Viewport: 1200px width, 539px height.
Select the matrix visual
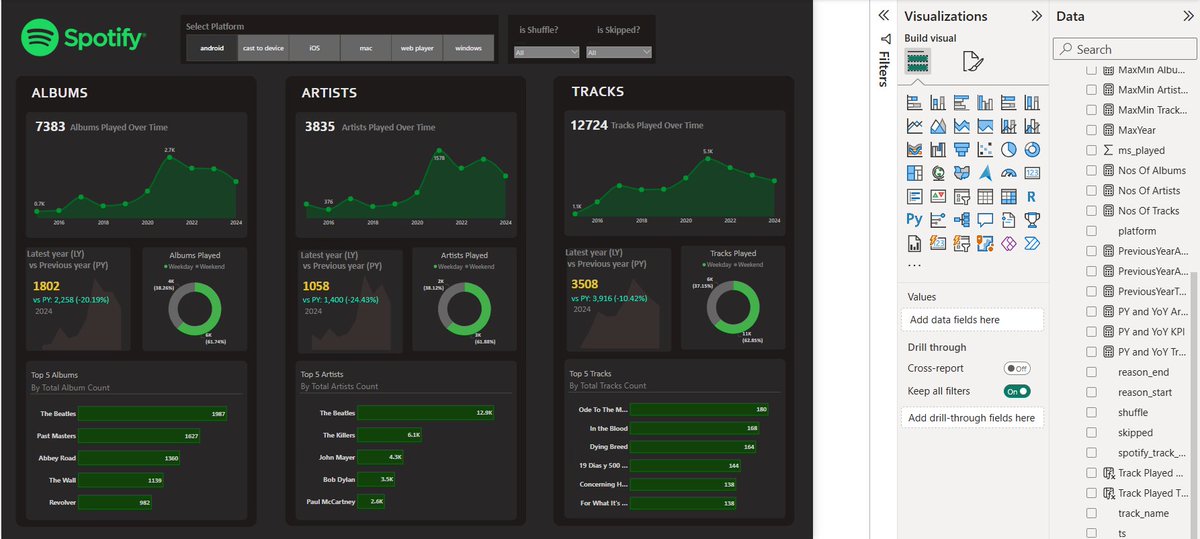pos(1009,197)
